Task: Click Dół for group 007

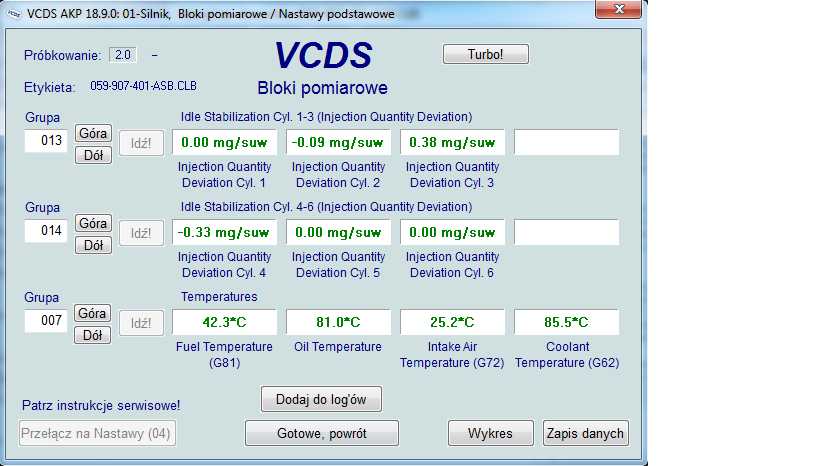Action: point(92,335)
